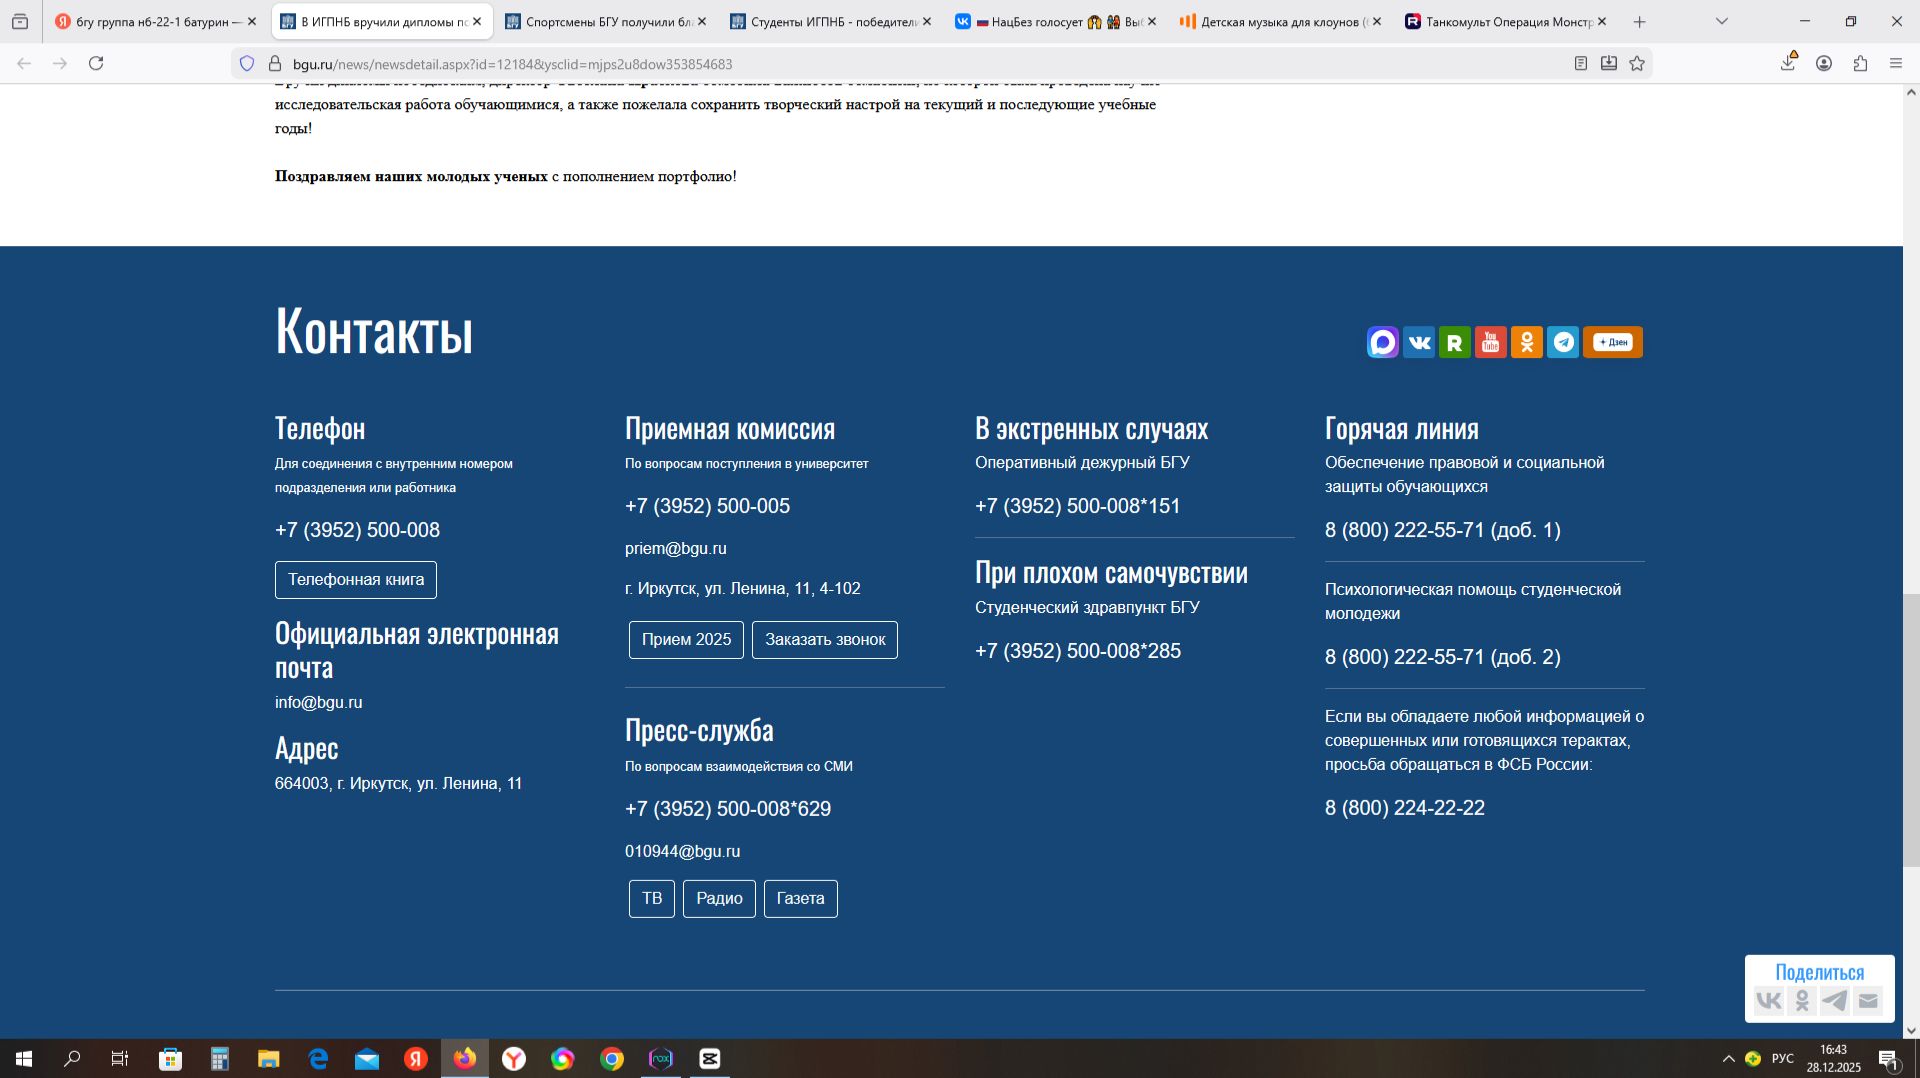Open the Firefox application menu
This screenshot has height=1078, width=1920.
click(1896, 63)
